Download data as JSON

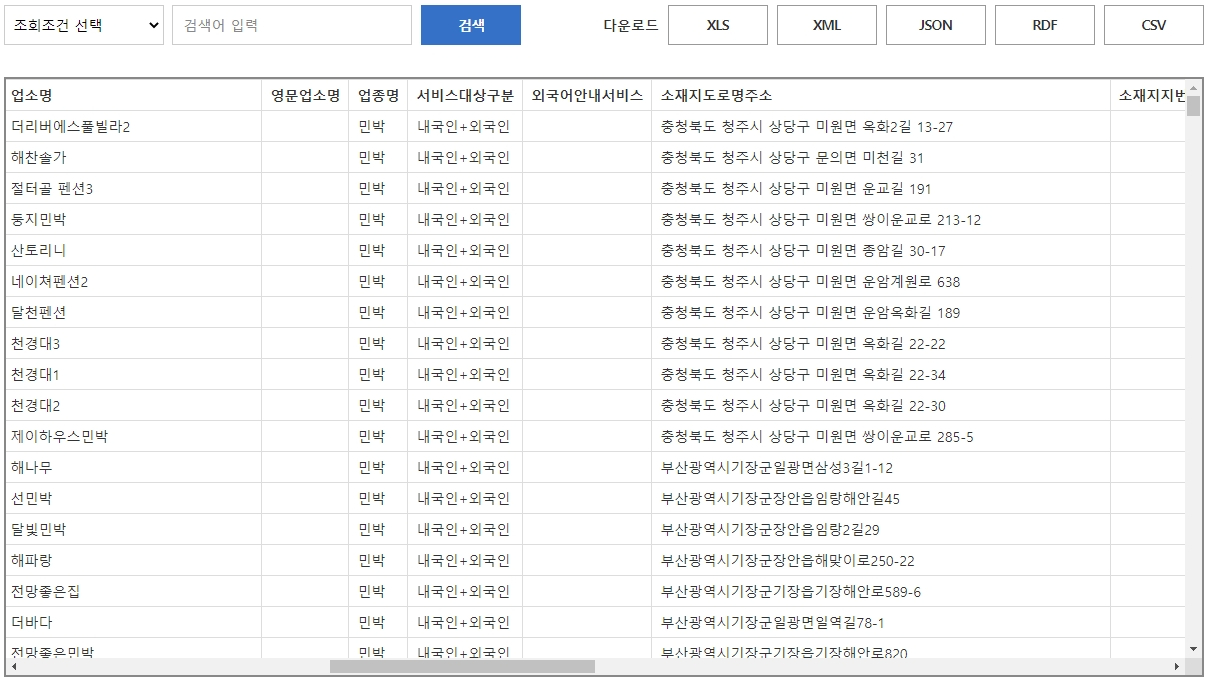pyautogui.click(x=936, y=25)
